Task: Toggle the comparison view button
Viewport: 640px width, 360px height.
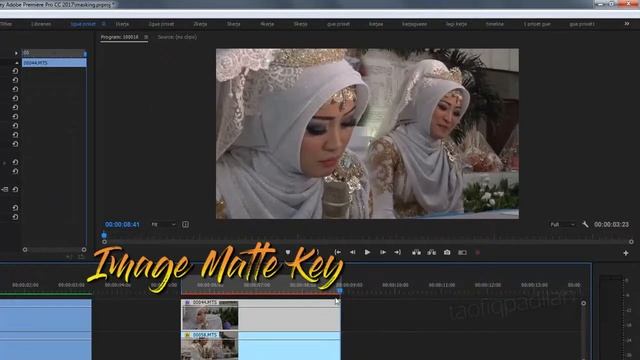Action: [x=462, y=252]
